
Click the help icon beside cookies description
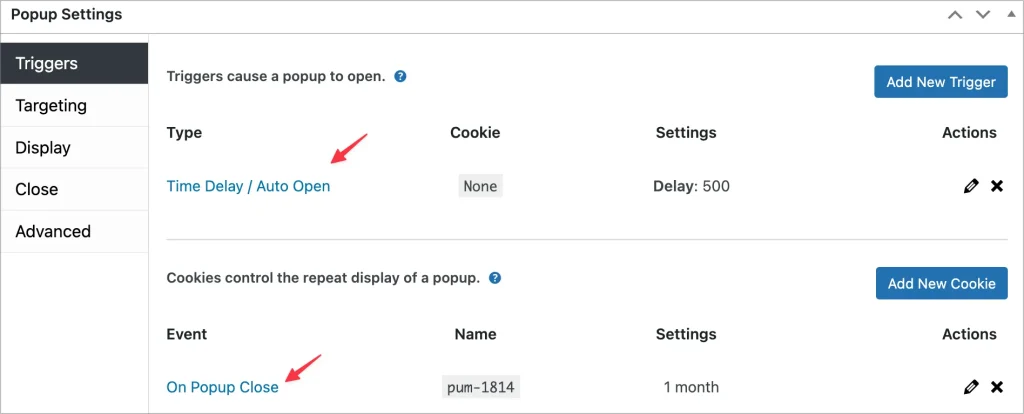tap(495, 278)
